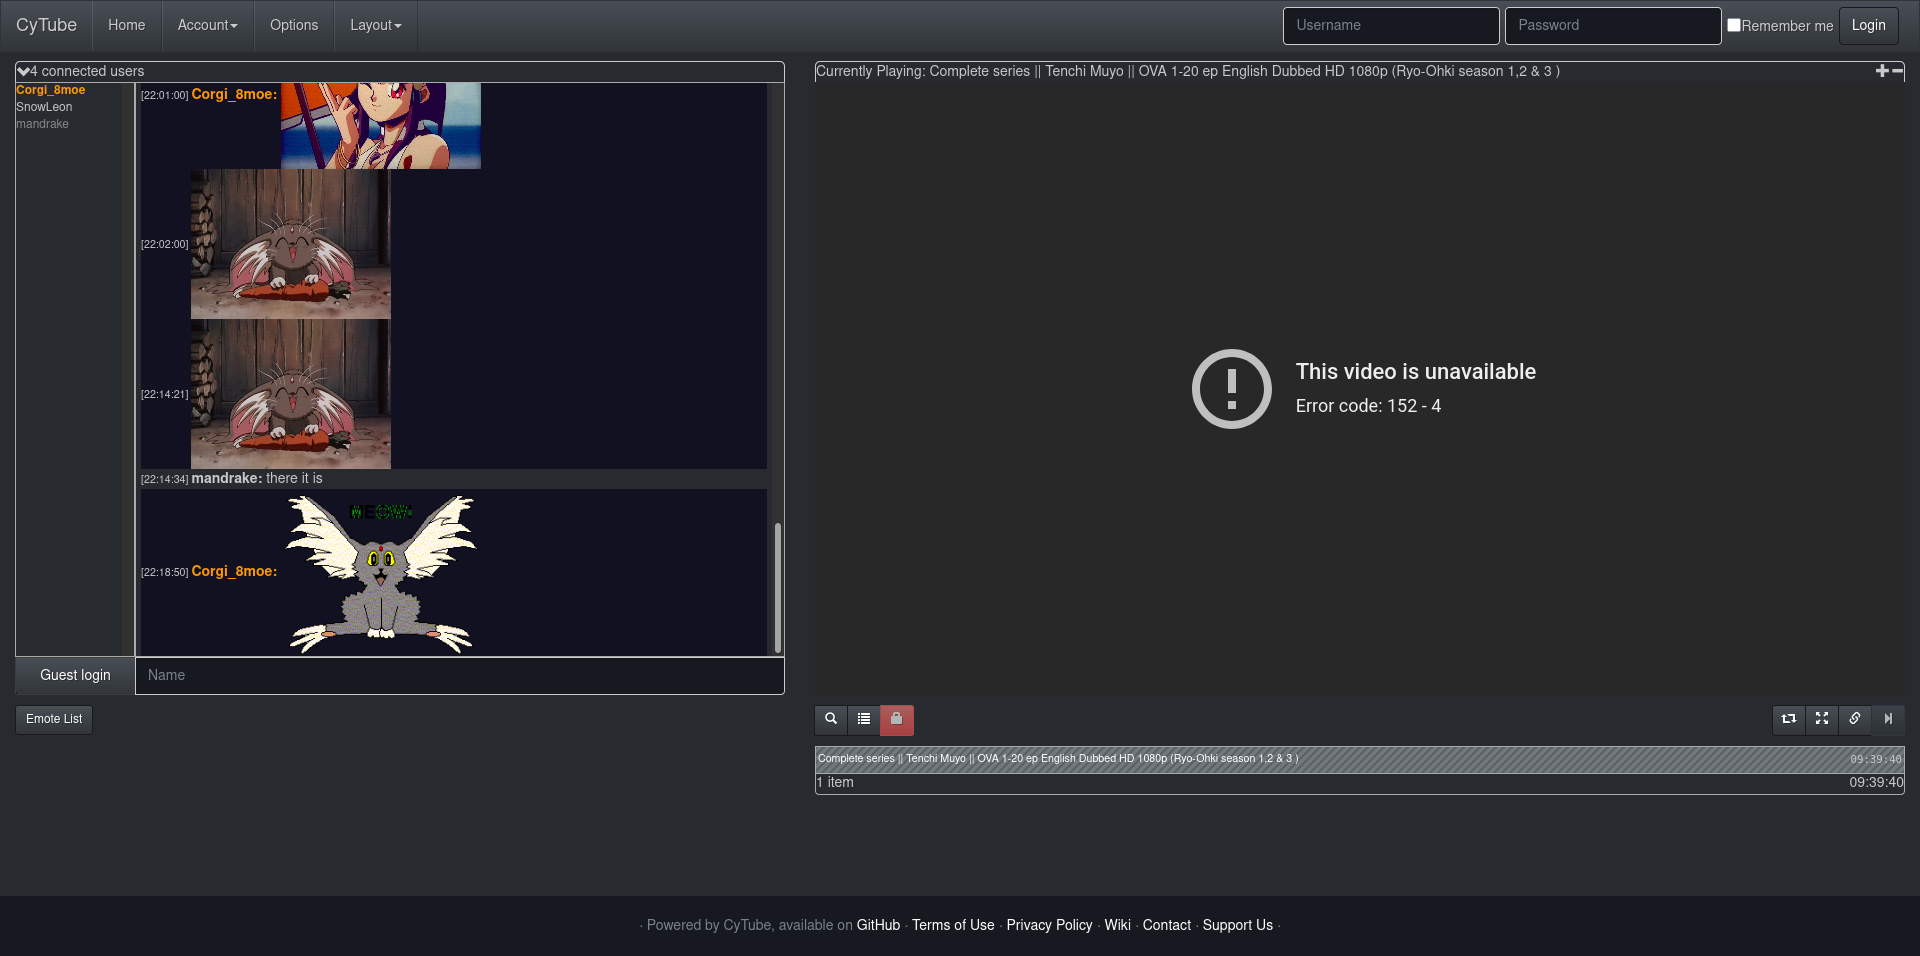This screenshot has height=956, width=1920.
Task: Click the red playlist lock icon
Action: 897,719
